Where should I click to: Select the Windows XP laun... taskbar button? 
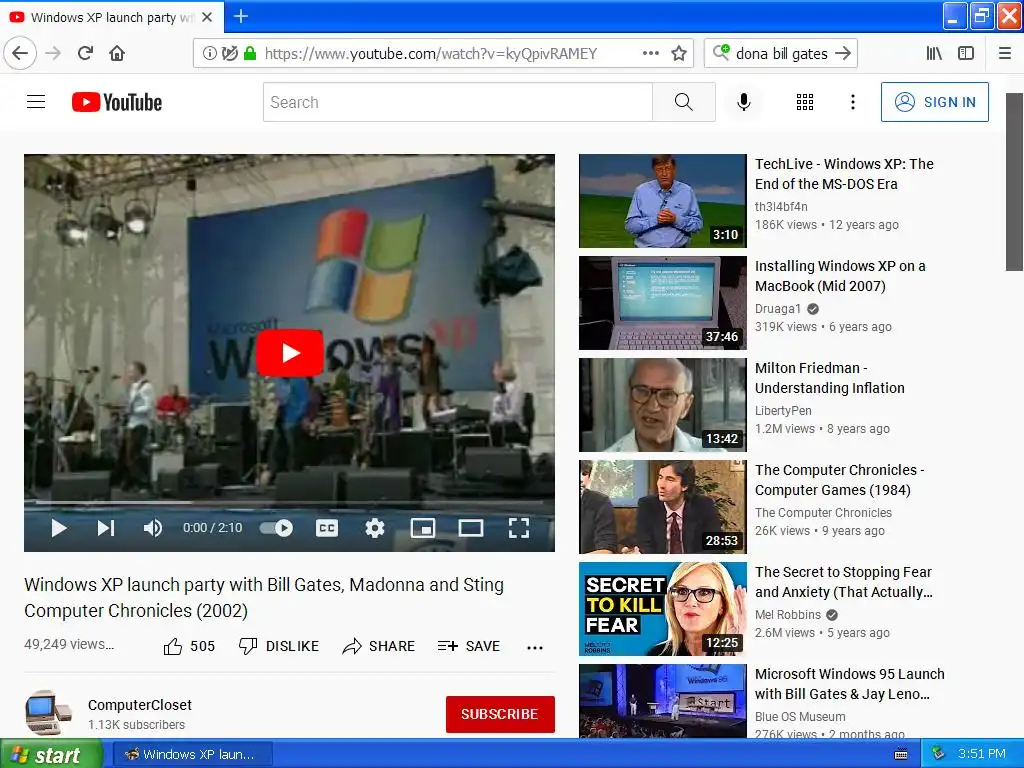click(191, 754)
